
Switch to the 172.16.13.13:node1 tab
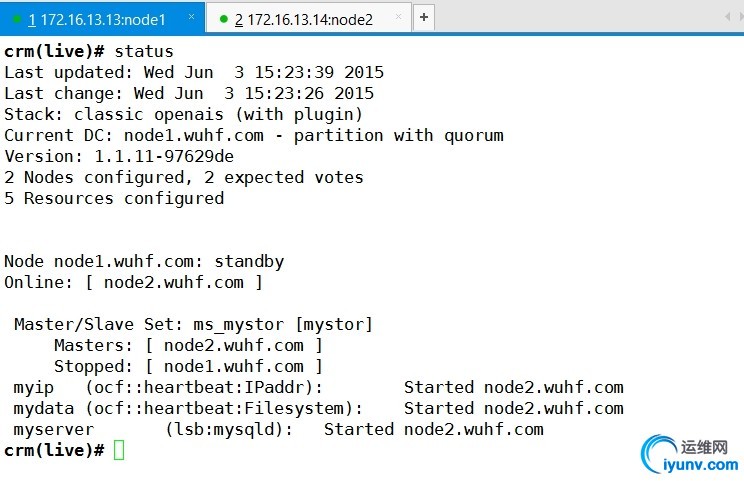[102, 18]
